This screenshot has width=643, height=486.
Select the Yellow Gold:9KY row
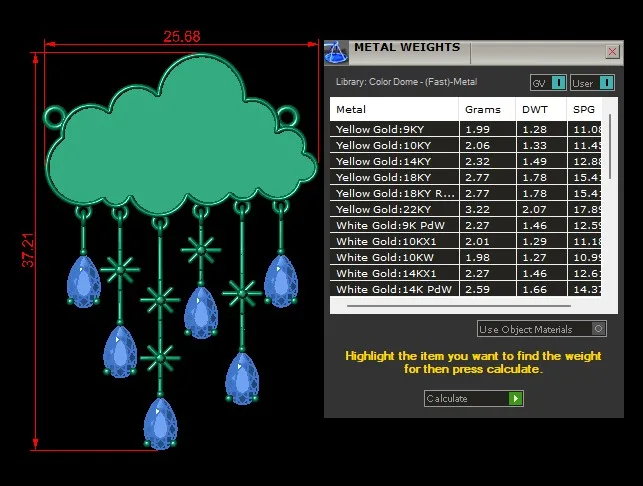tap(465, 129)
